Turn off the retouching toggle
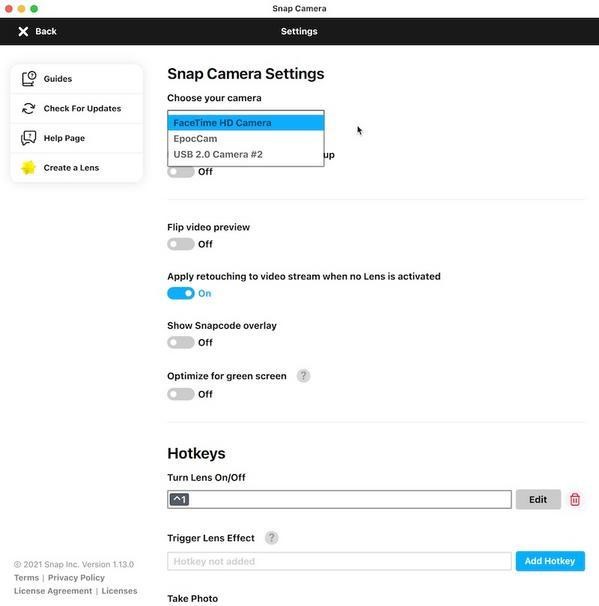This screenshot has height=606, width=599. pyautogui.click(x=180, y=293)
